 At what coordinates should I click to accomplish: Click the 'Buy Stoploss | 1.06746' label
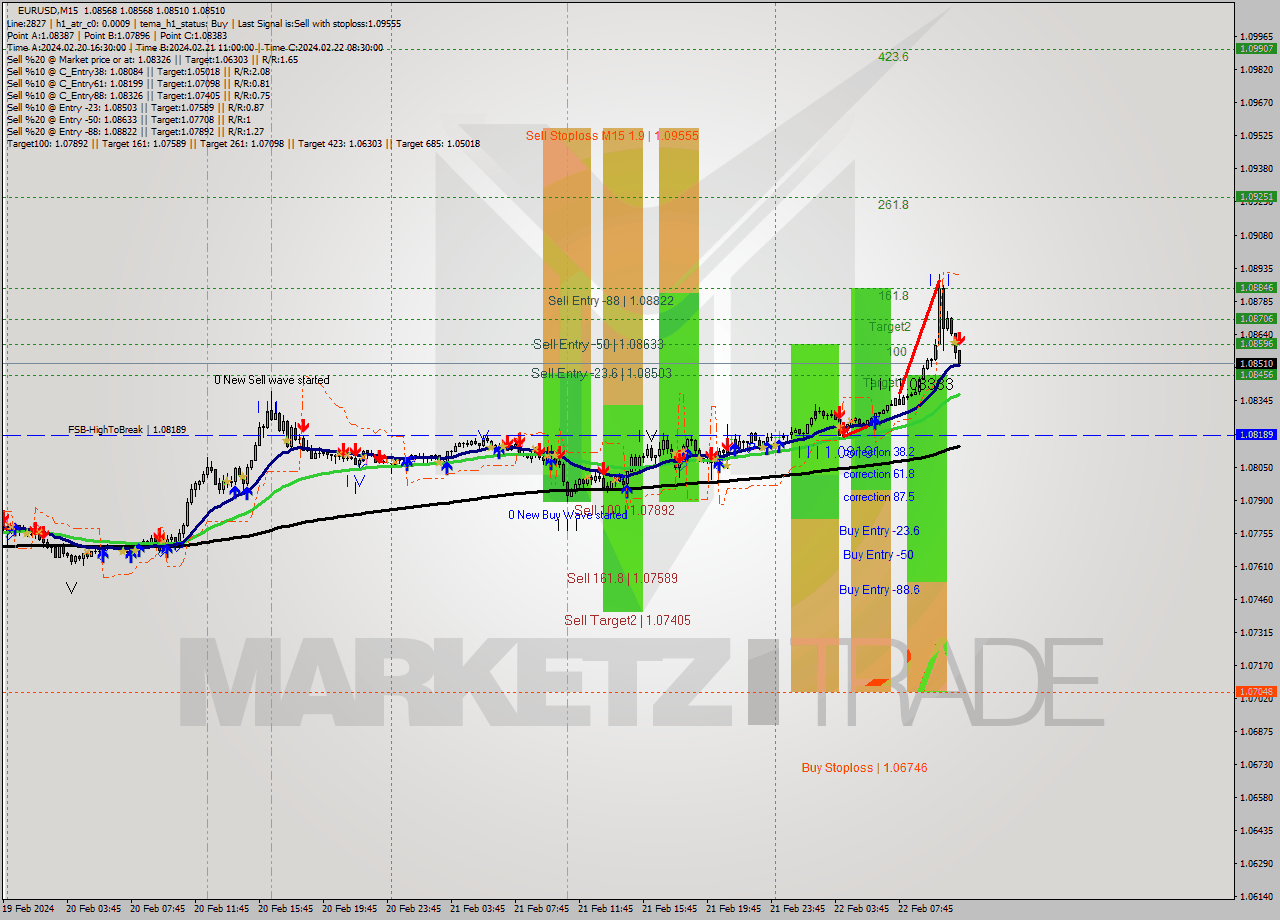pyautogui.click(x=864, y=768)
